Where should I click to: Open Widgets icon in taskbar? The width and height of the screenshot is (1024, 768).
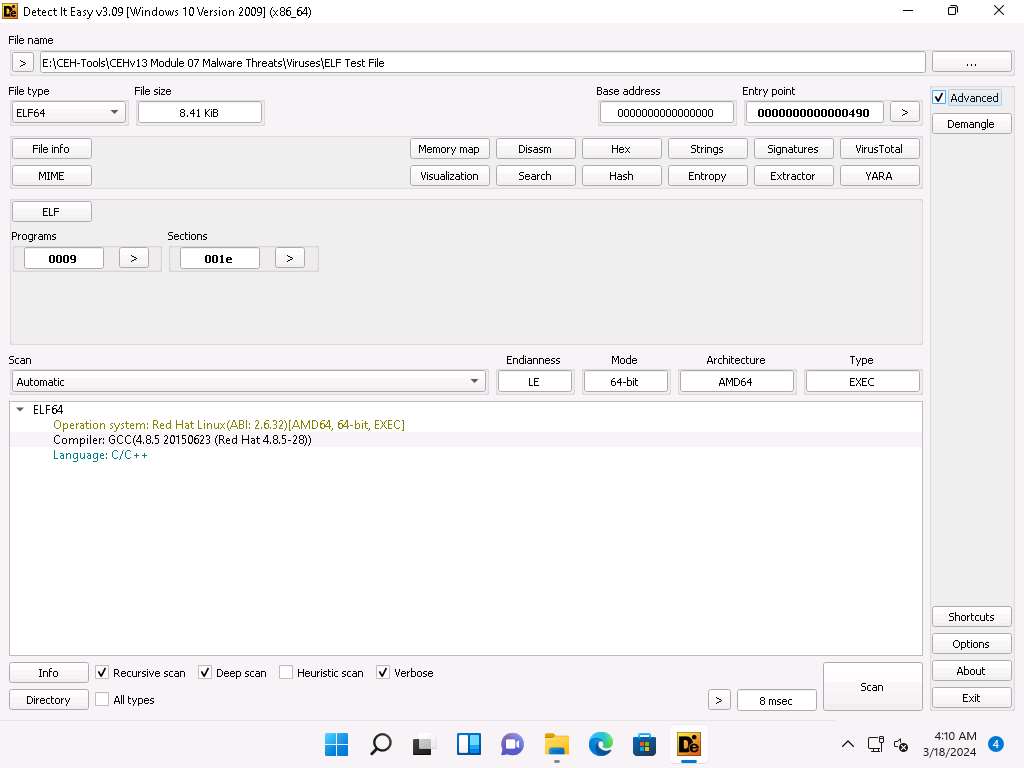pos(468,744)
